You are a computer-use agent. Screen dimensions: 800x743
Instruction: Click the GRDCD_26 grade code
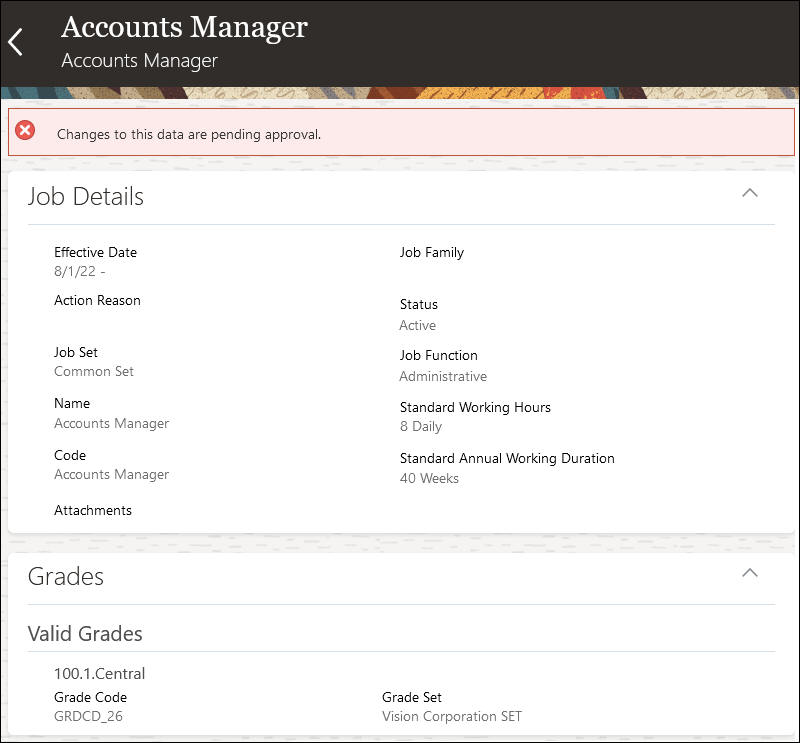pos(88,716)
